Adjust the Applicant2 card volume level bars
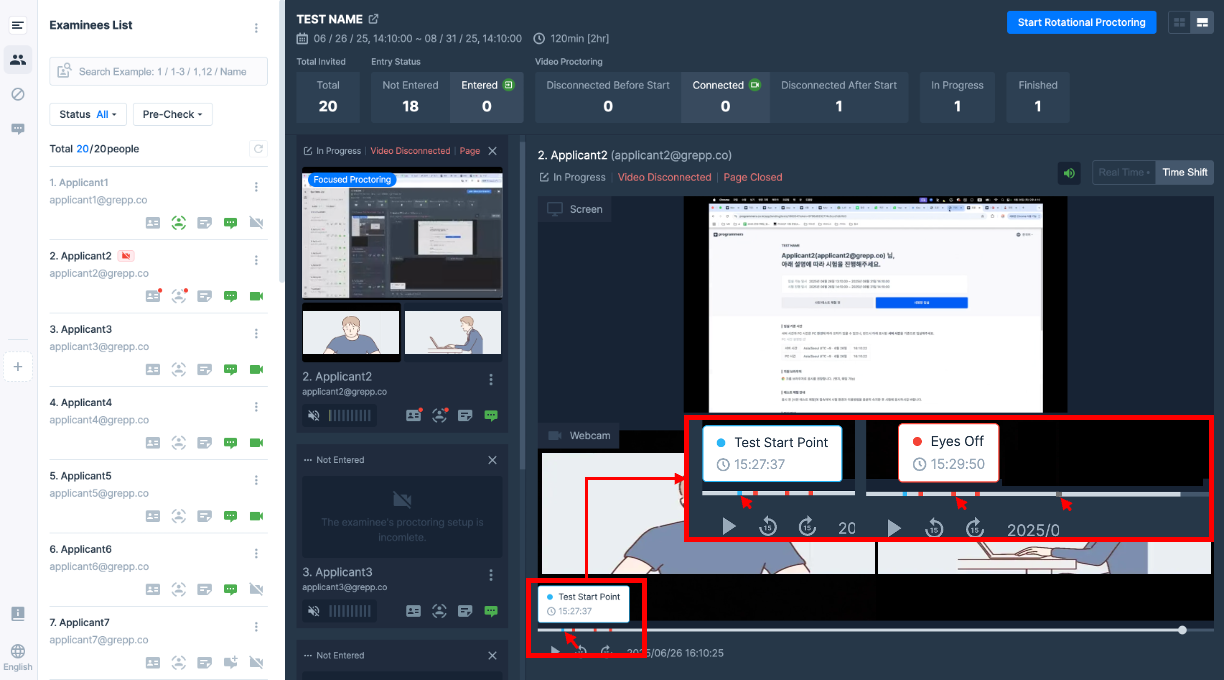 tap(349, 415)
